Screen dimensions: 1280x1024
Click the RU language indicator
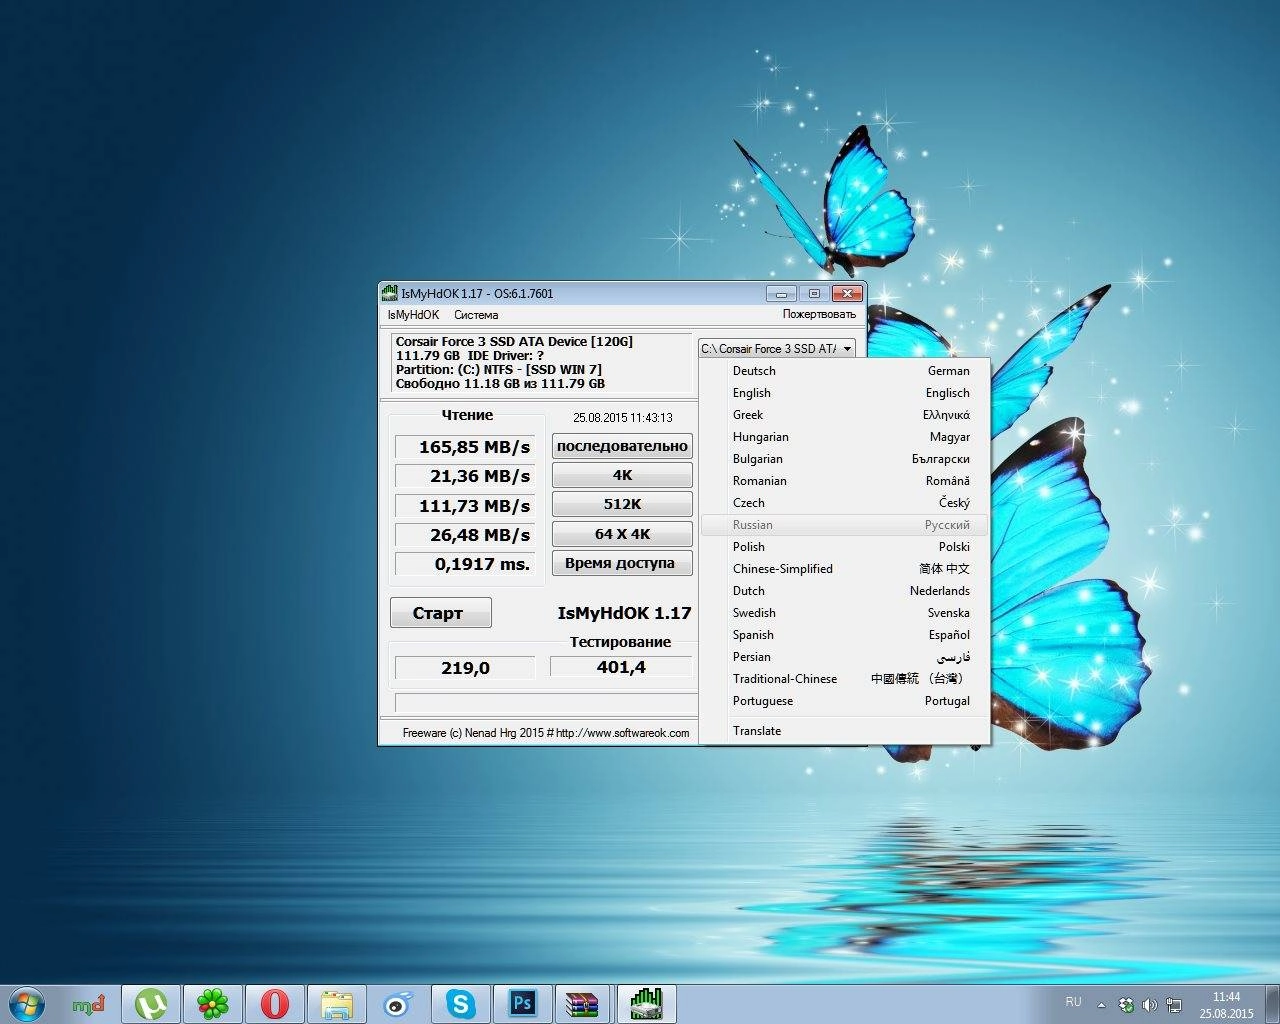[x=1073, y=1001]
